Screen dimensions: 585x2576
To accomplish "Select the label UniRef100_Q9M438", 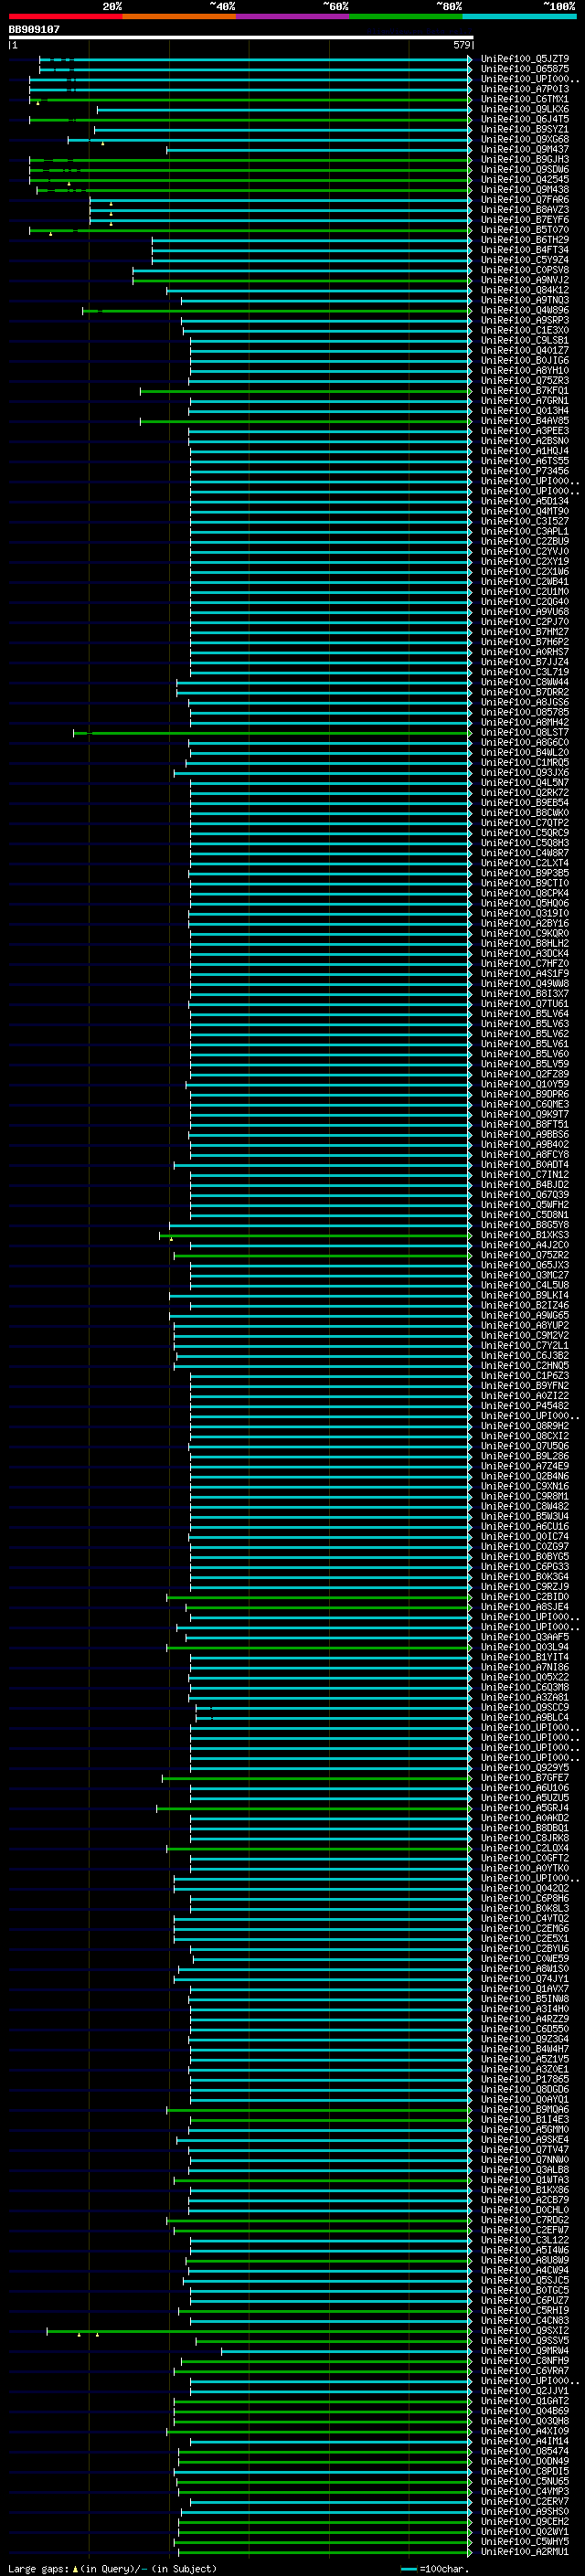I will [x=525, y=189].
